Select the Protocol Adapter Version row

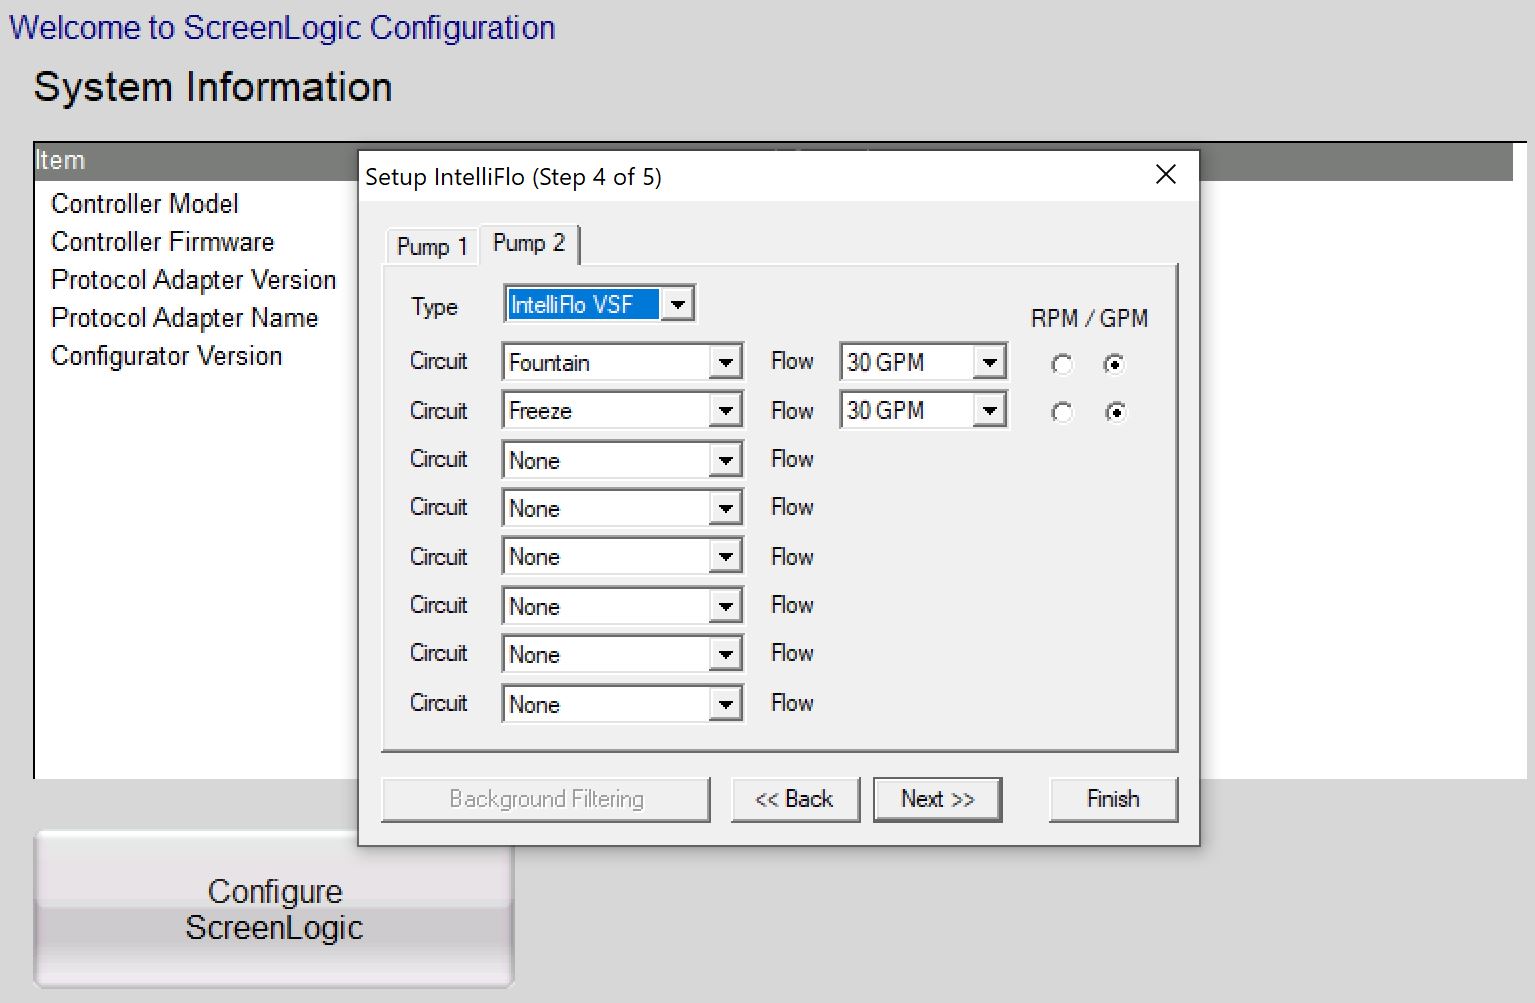pos(193,280)
